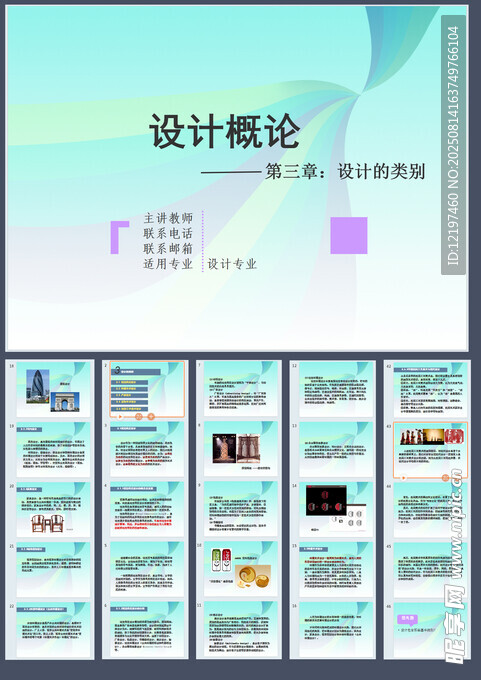Open slide thumbnail 10 with packaging images
The image size is (481, 680).
(x=241, y=569)
